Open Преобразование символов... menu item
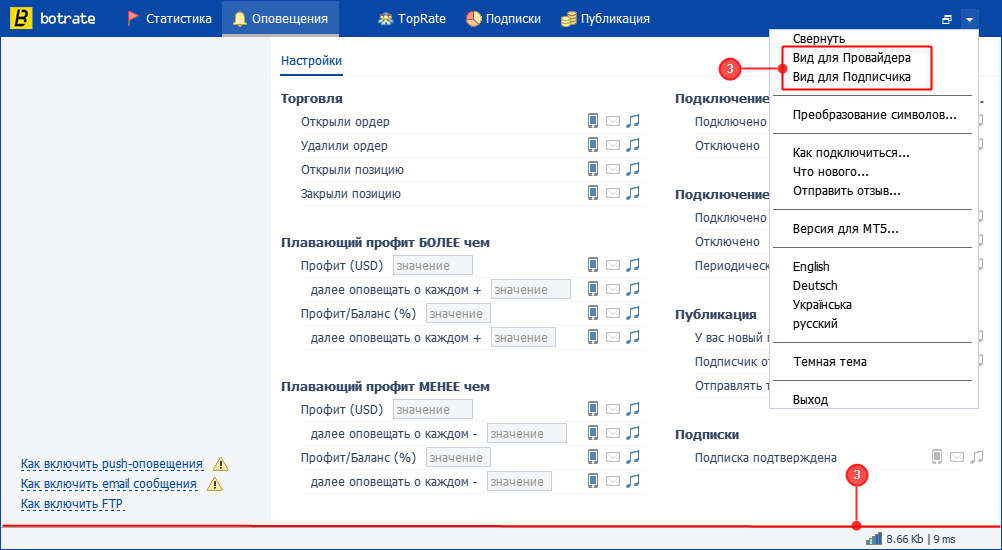1002x550 pixels. pos(875,115)
